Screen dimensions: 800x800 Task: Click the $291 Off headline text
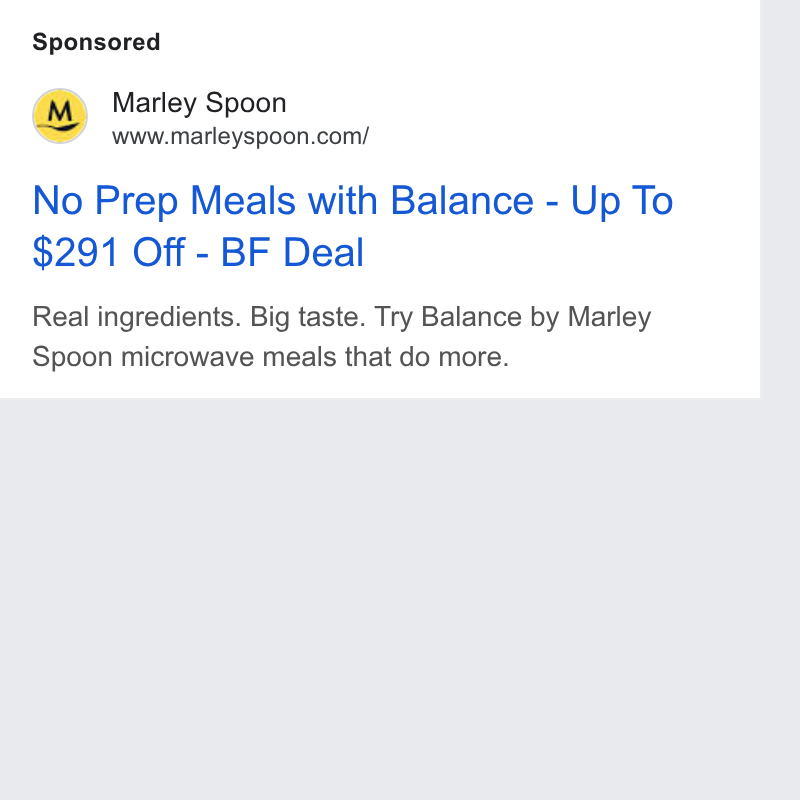[109, 252]
